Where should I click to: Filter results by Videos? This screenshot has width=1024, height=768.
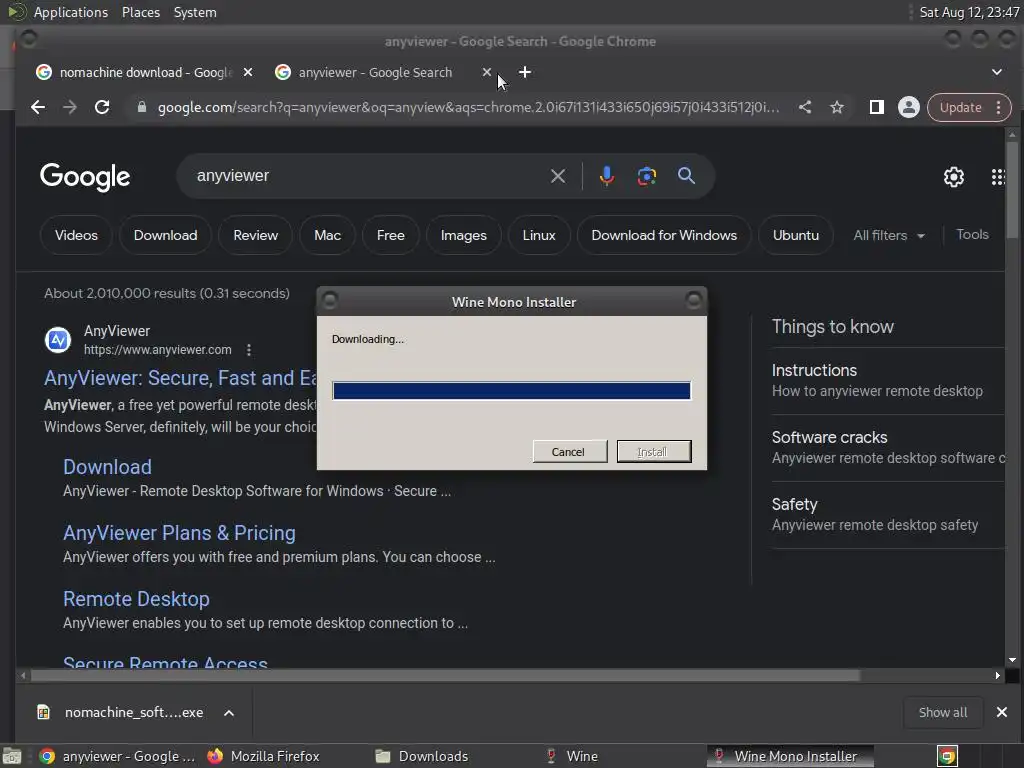click(x=76, y=235)
